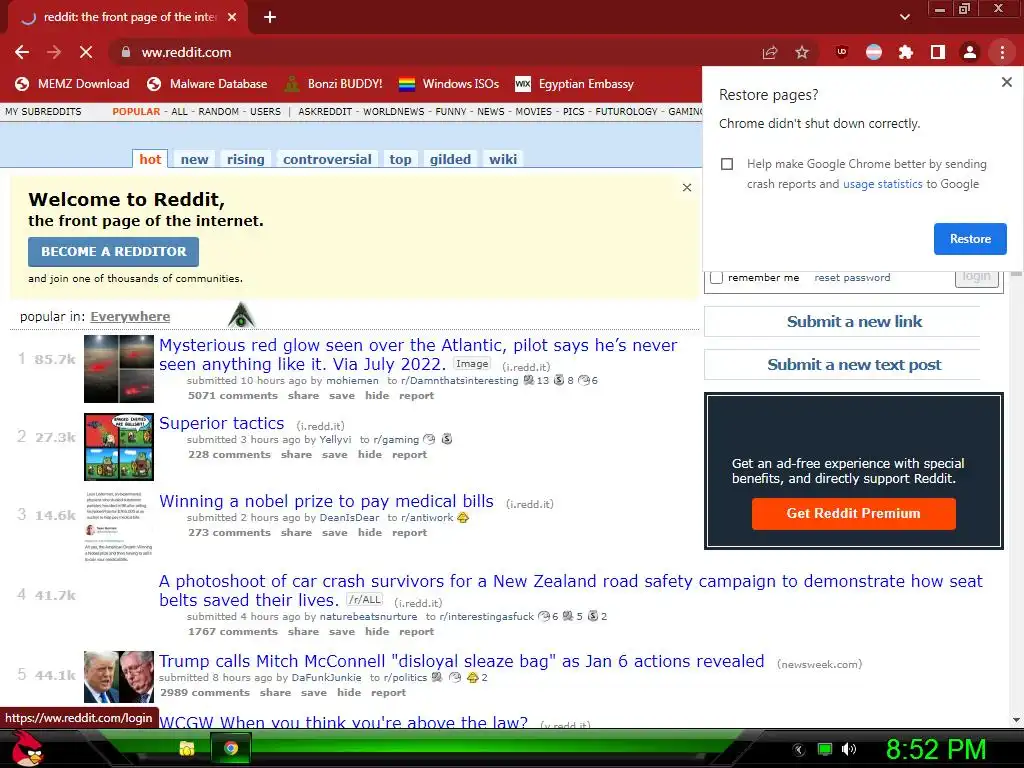The width and height of the screenshot is (1024, 768).
Task: Go back using the browser back arrow
Action: tap(22, 52)
